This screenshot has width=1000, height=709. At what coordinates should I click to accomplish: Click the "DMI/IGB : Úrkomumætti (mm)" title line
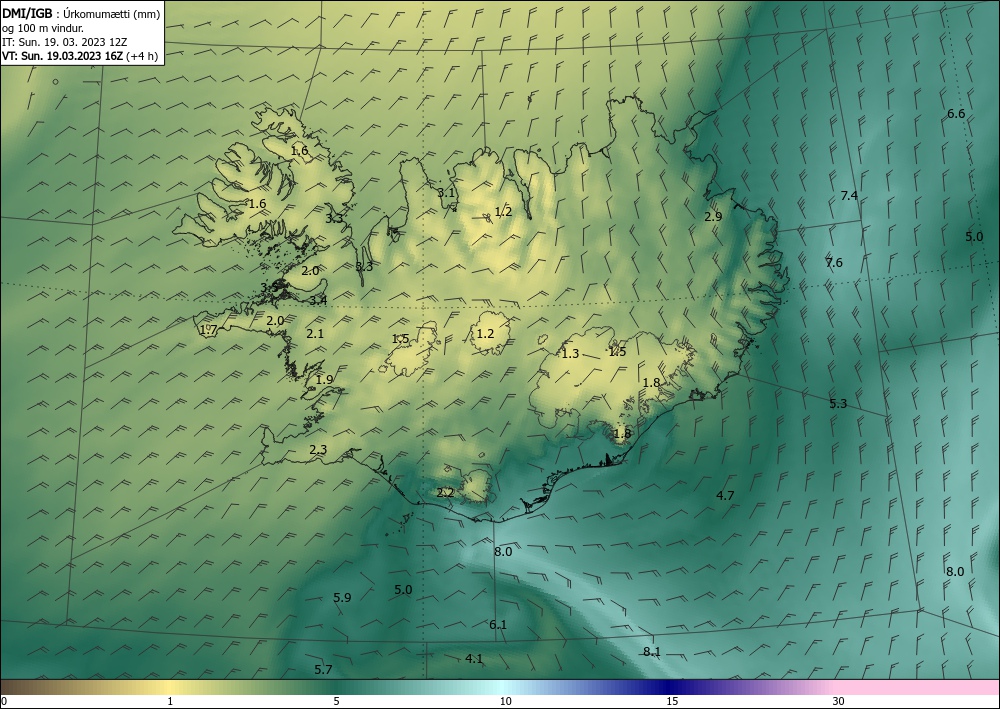81,13
